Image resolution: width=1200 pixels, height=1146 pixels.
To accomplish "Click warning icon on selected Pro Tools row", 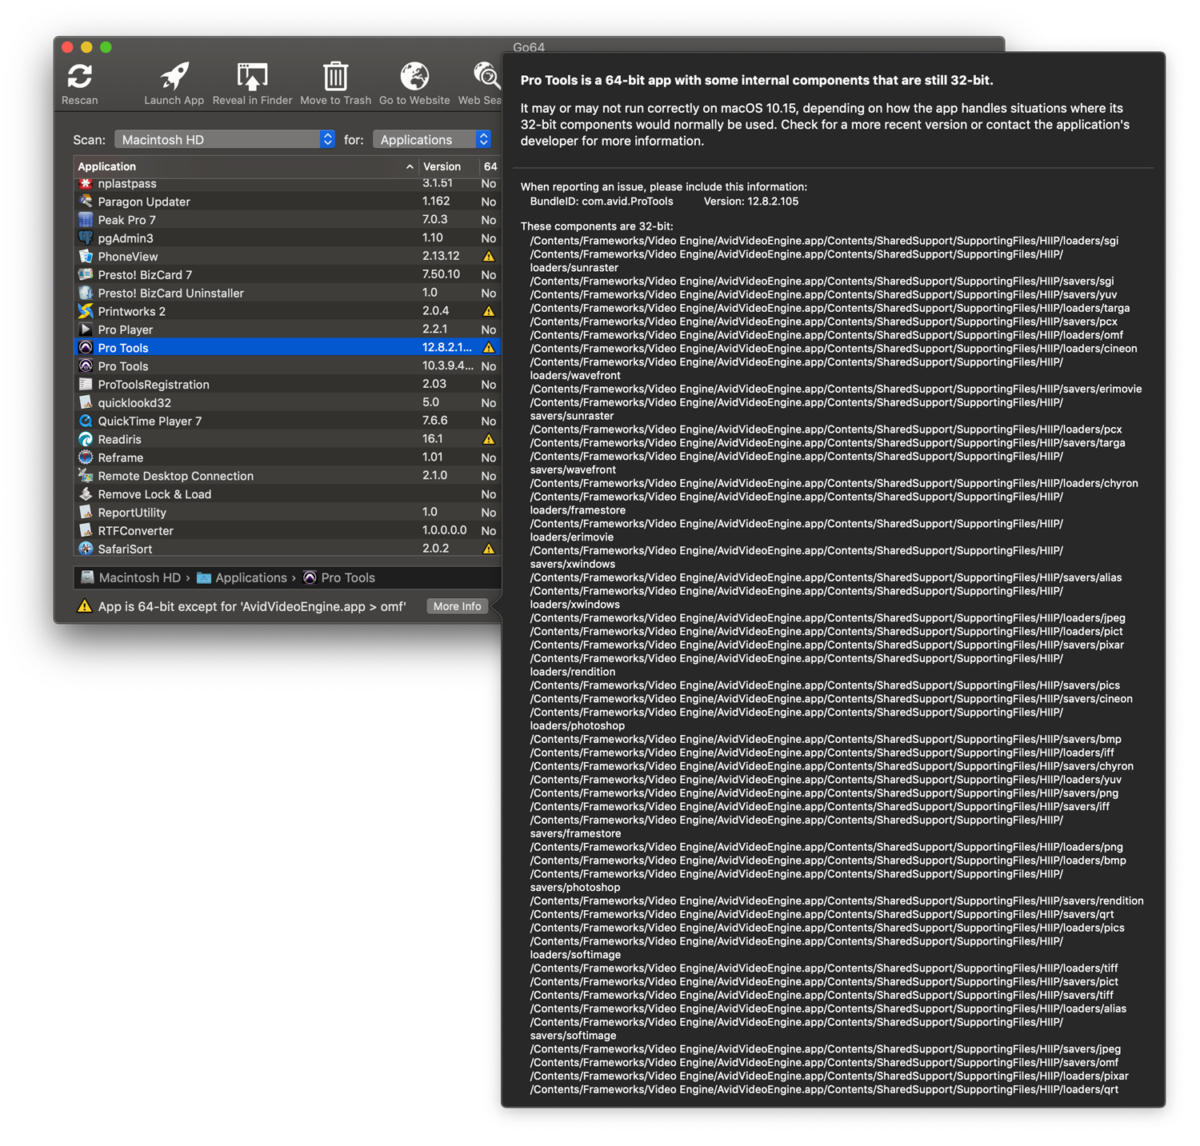I will click(x=489, y=348).
